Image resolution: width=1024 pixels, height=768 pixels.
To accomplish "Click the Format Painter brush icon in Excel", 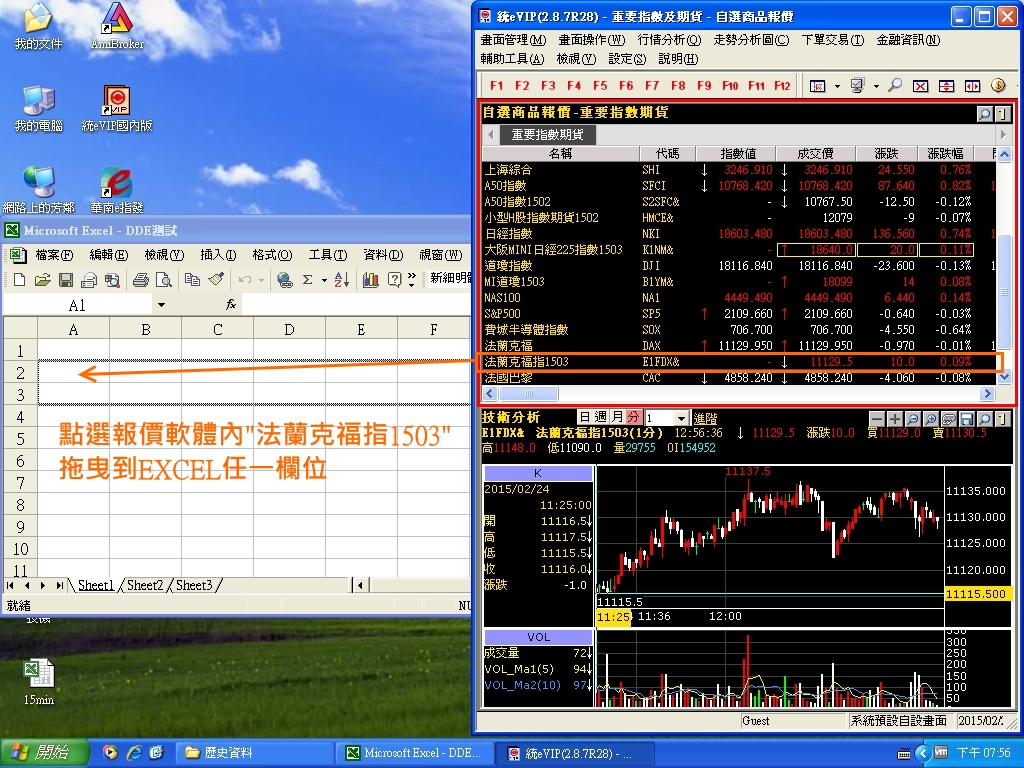I will (216, 280).
